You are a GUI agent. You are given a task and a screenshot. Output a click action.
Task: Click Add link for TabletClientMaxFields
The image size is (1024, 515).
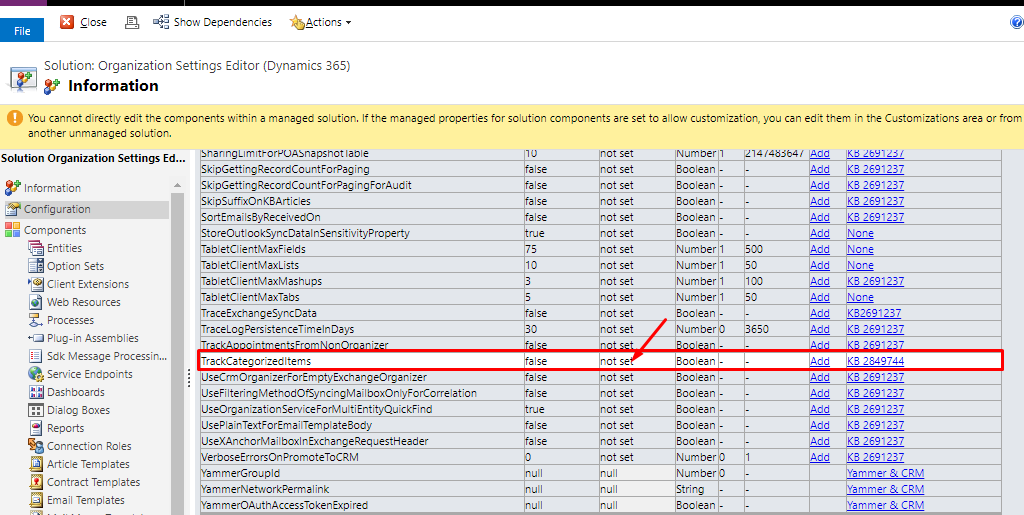[820, 249]
